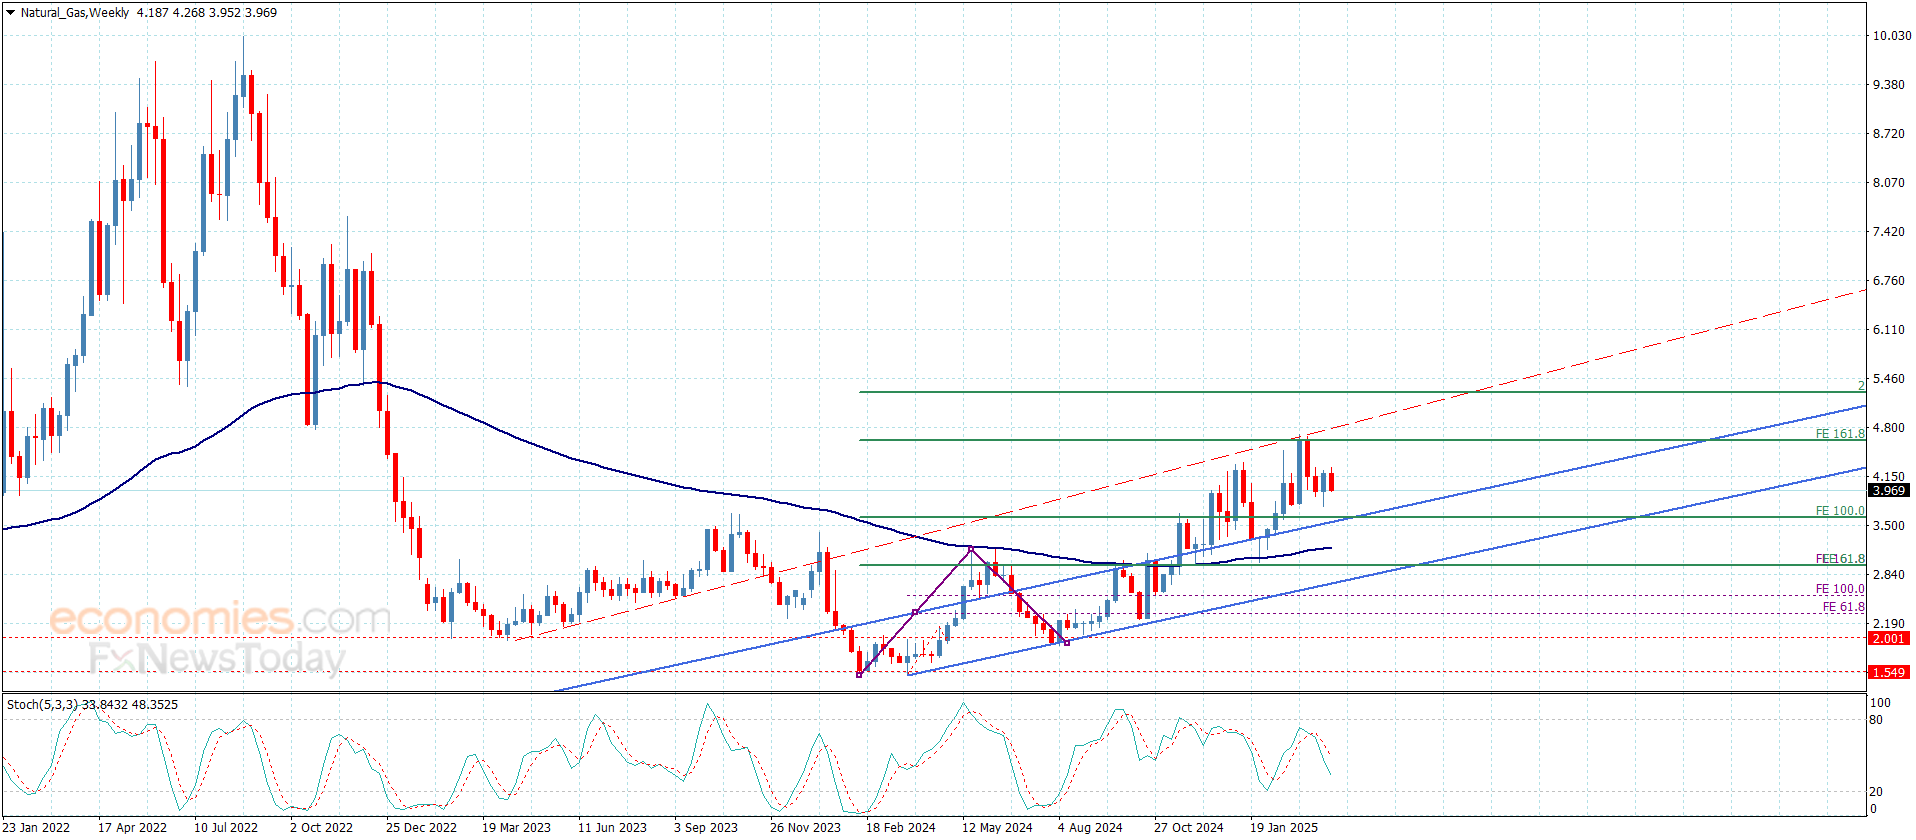Select the green FE 161.8 label near 4.800
Screen dimensions: 1916x840
[x=1839, y=434]
